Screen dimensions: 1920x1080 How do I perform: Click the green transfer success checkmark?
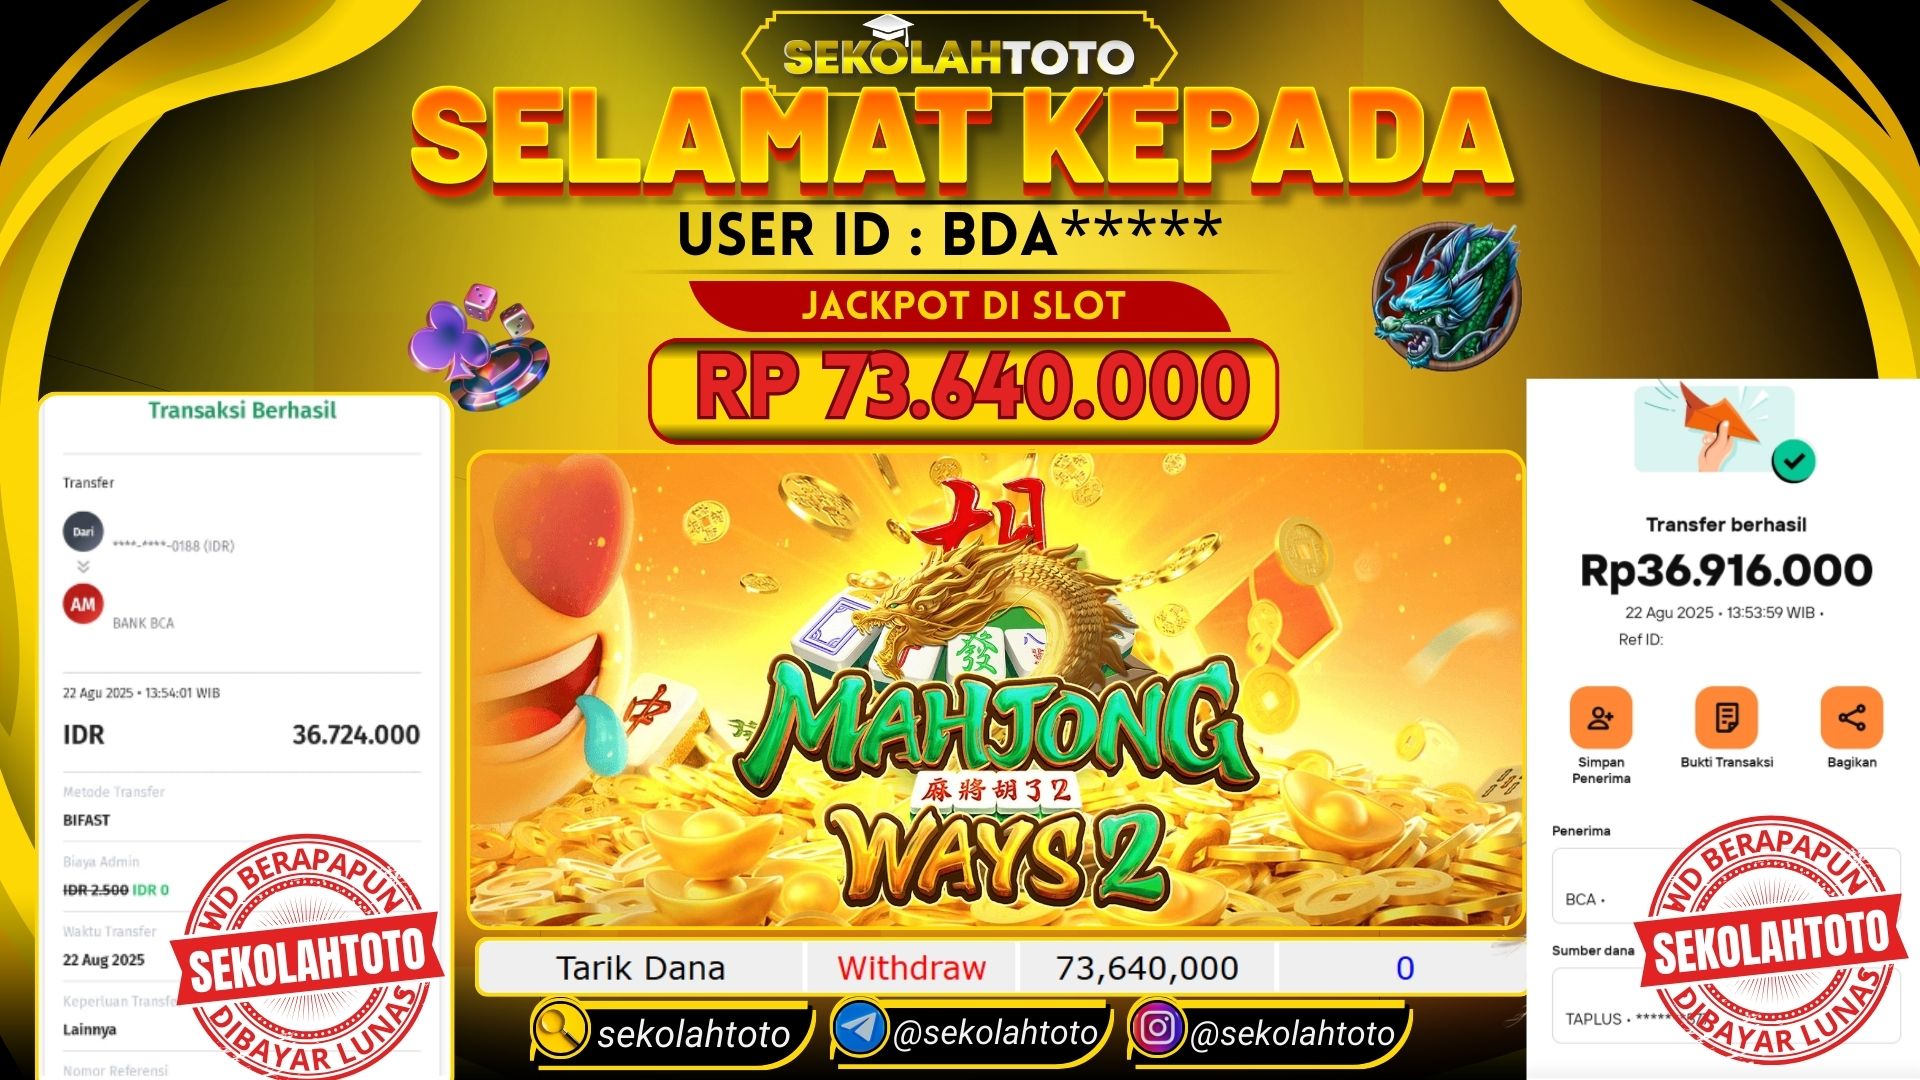coord(1793,461)
